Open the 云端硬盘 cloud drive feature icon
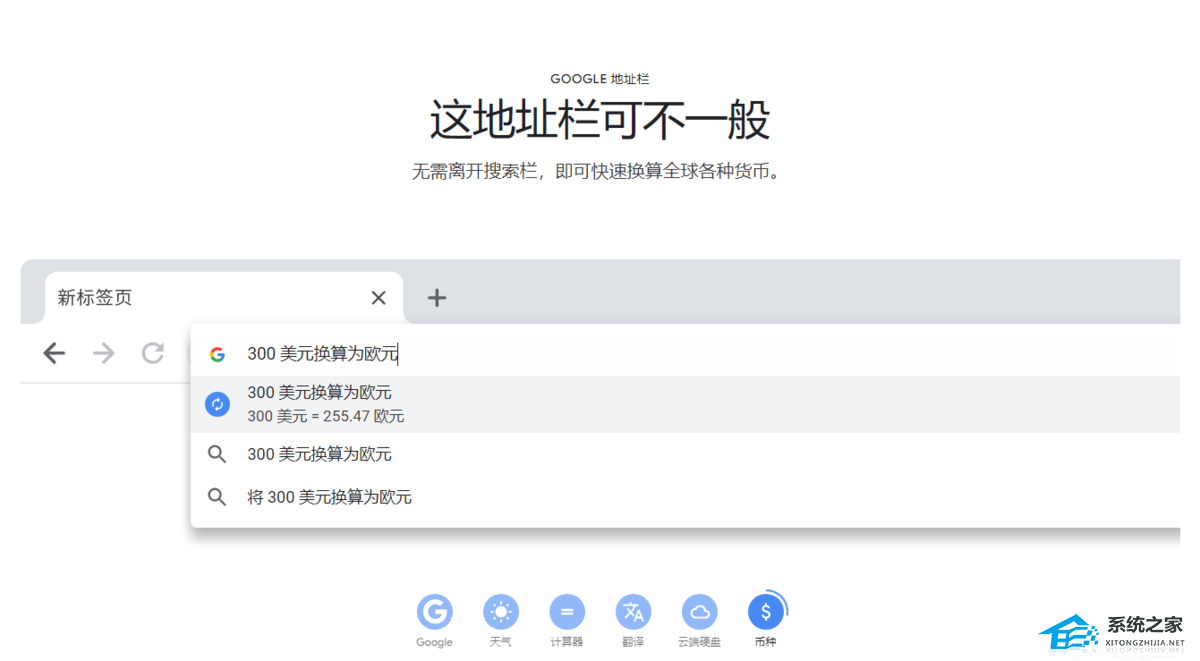Image resolution: width=1200 pixels, height=661 pixels. click(x=700, y=612)
